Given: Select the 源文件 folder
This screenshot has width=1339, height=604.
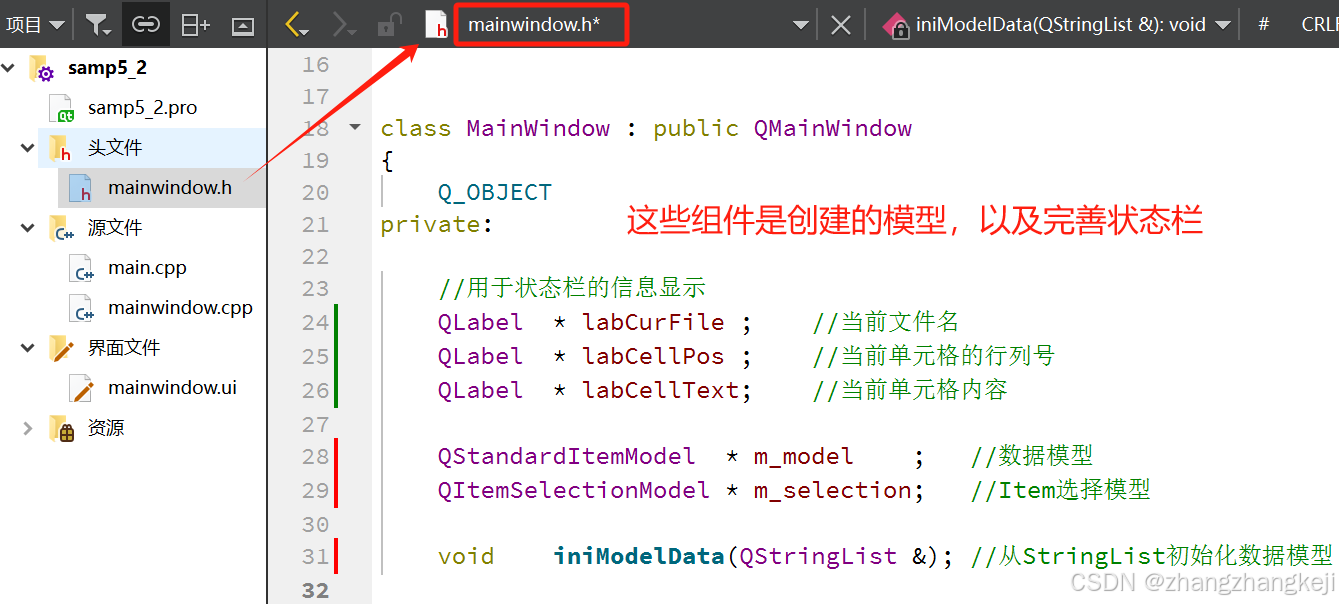Looking at the screenshot, I should pos(115,228).
